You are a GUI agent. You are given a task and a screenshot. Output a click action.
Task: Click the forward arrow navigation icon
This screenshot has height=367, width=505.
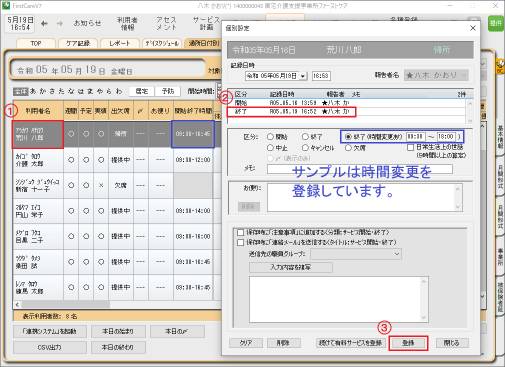coord(60,23)
